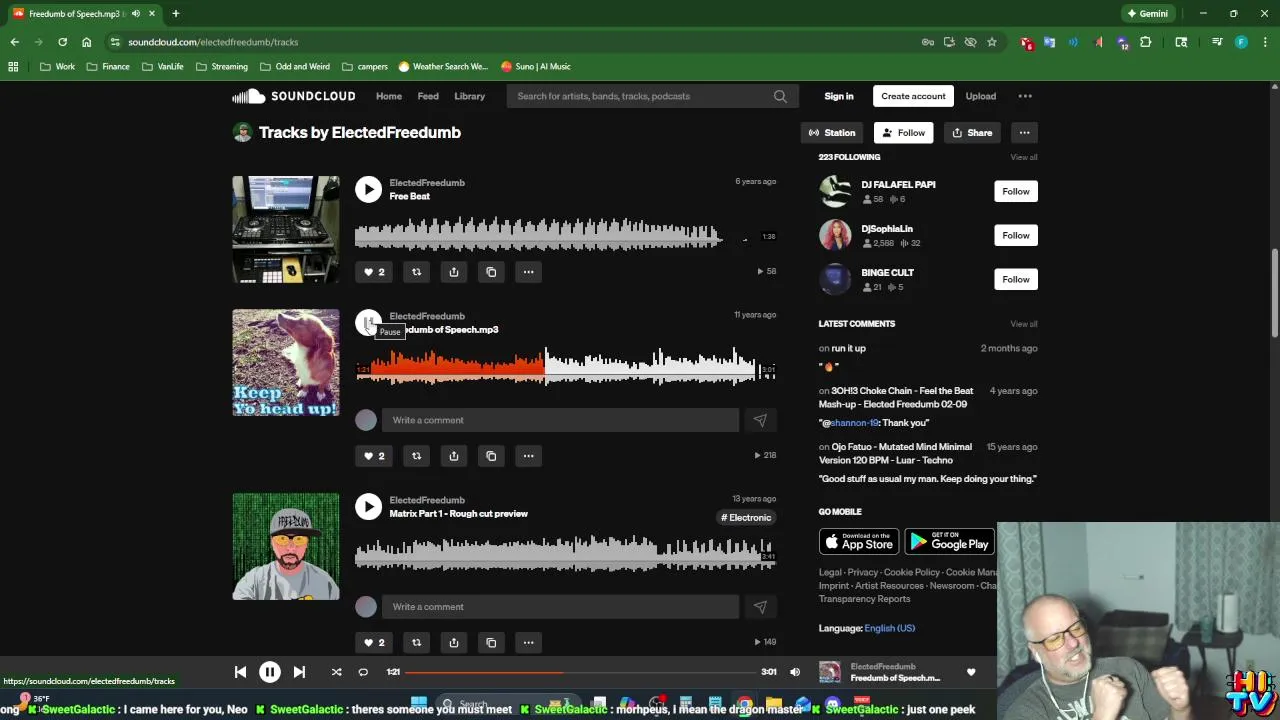
Task: Like the Matrix Part 1 track
Action: [x=373, y=643]
